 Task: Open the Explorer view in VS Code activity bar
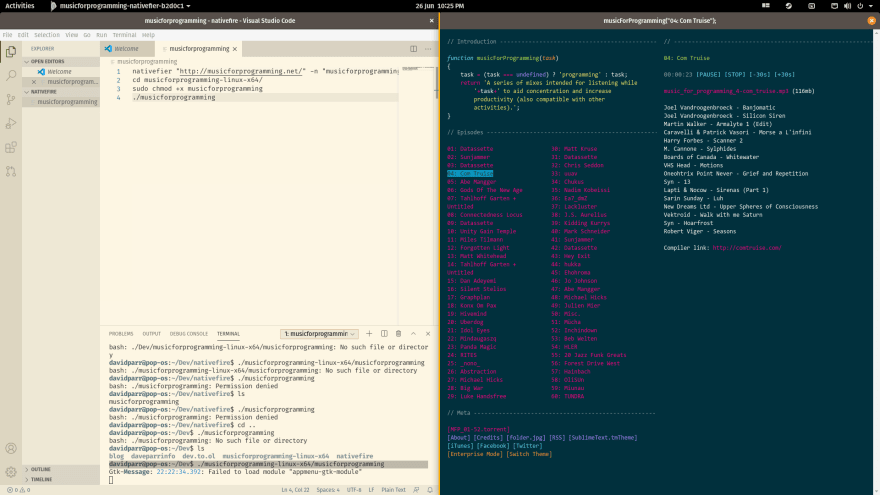11,51
